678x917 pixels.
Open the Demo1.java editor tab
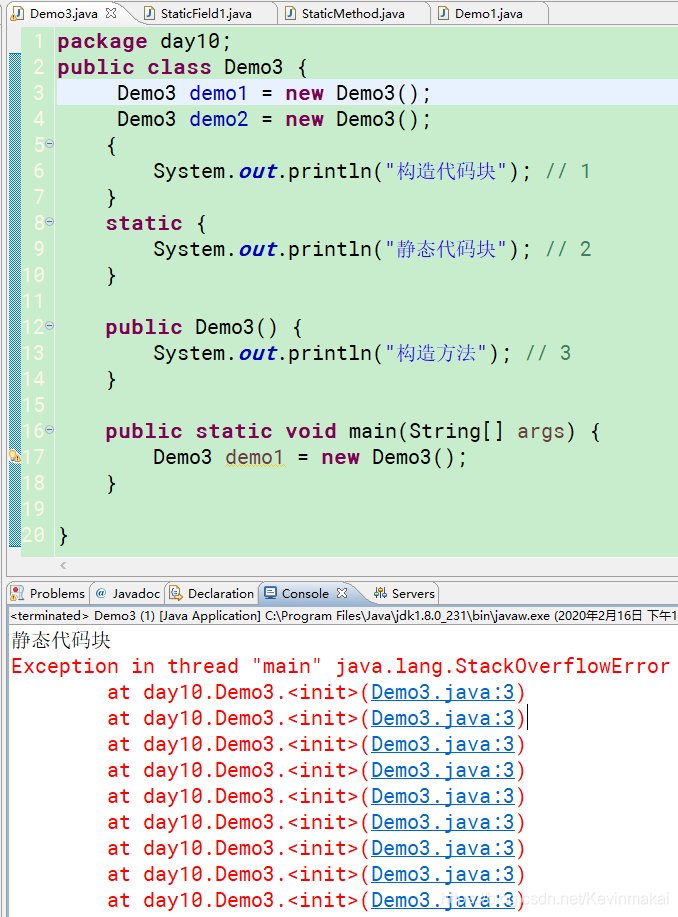click(x=488, y=13)
